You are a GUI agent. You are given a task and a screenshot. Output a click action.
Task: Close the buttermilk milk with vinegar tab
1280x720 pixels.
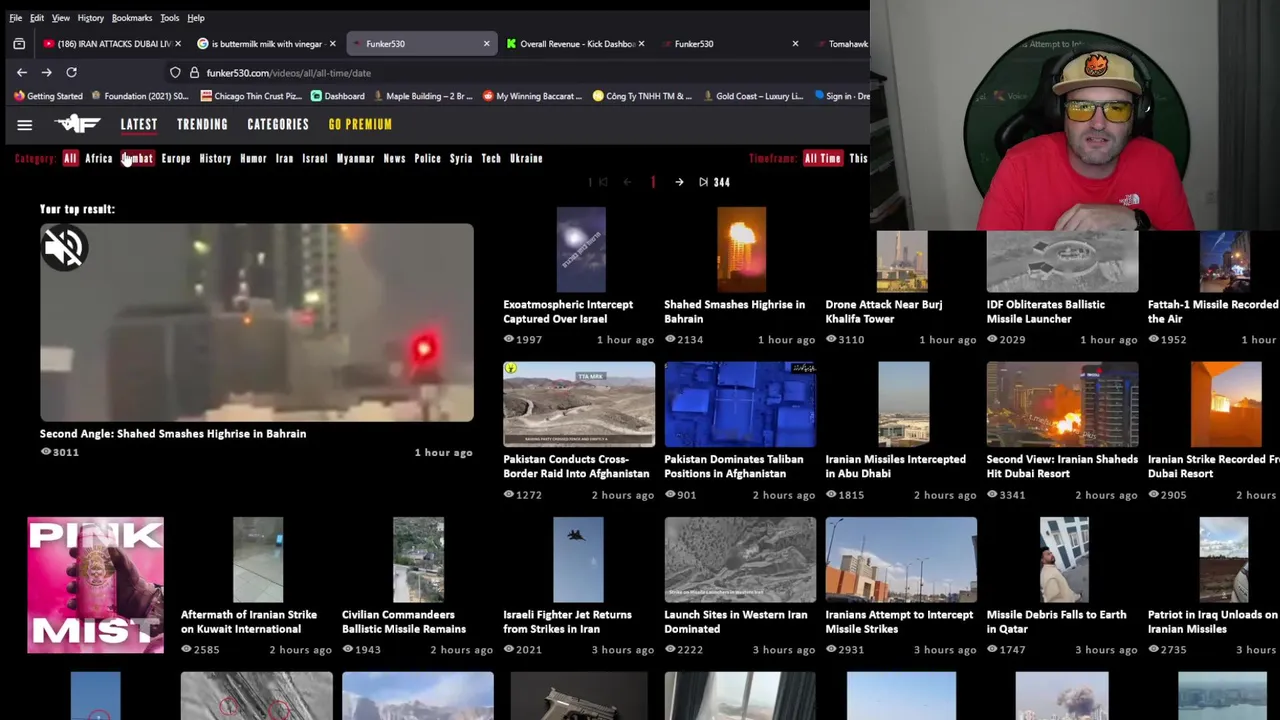(x=333, y=44)
